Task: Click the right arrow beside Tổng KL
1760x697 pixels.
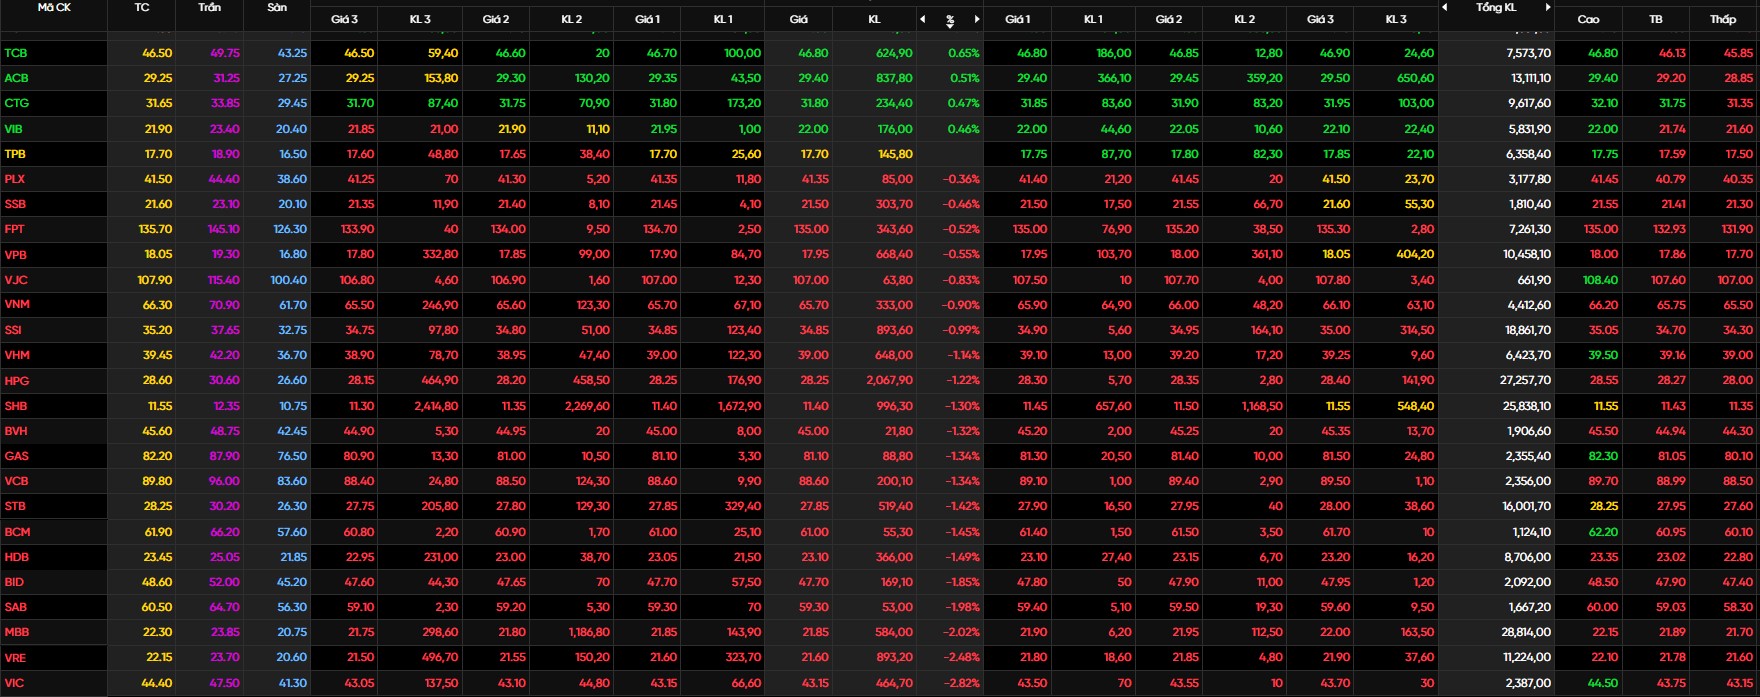Action: click(1548, 7)
